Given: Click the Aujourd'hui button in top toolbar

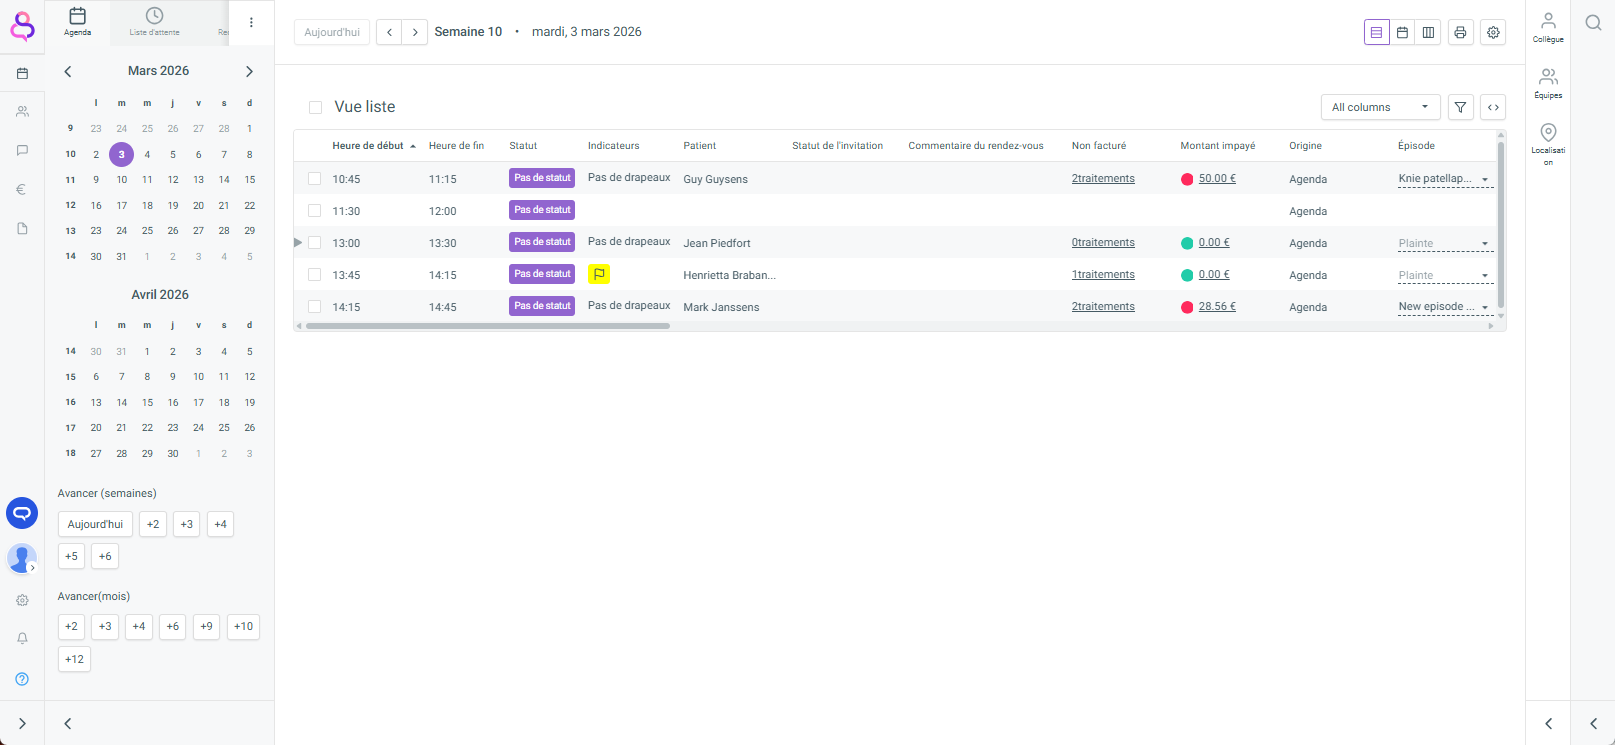Looking at the screenshot, I should click(331, 32).
